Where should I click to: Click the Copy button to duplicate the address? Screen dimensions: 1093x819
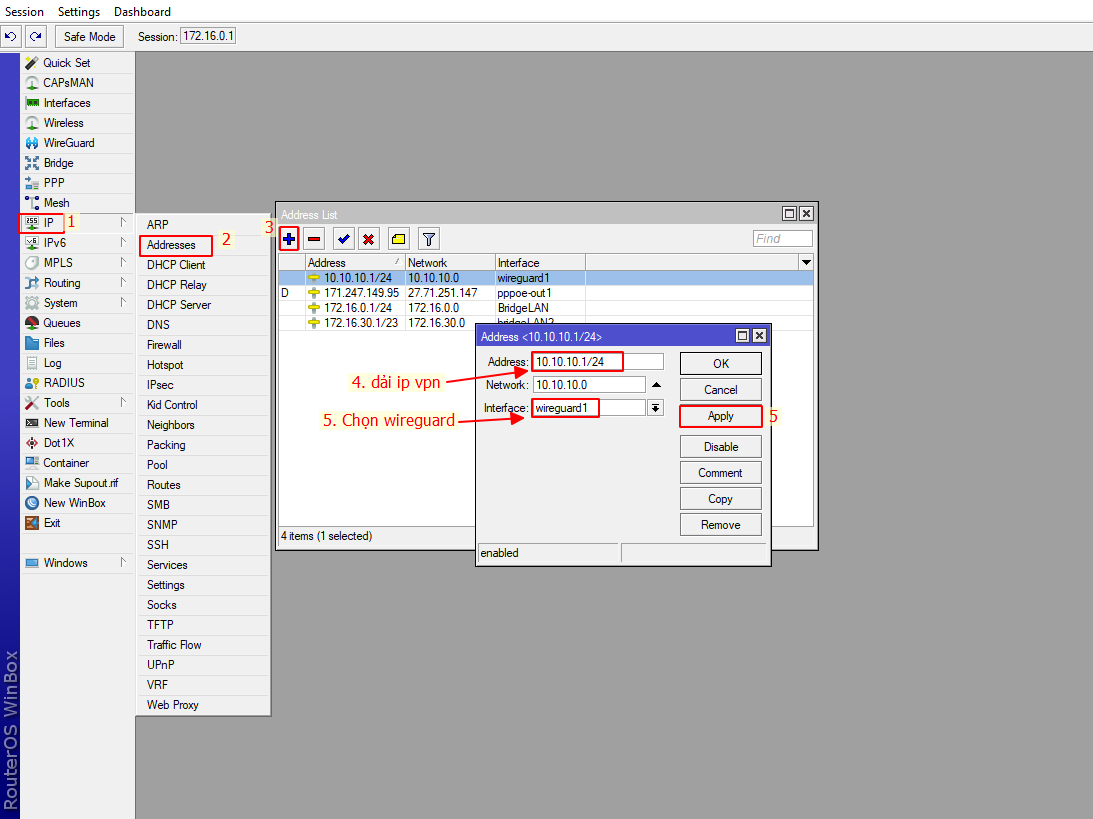point(720,498)
